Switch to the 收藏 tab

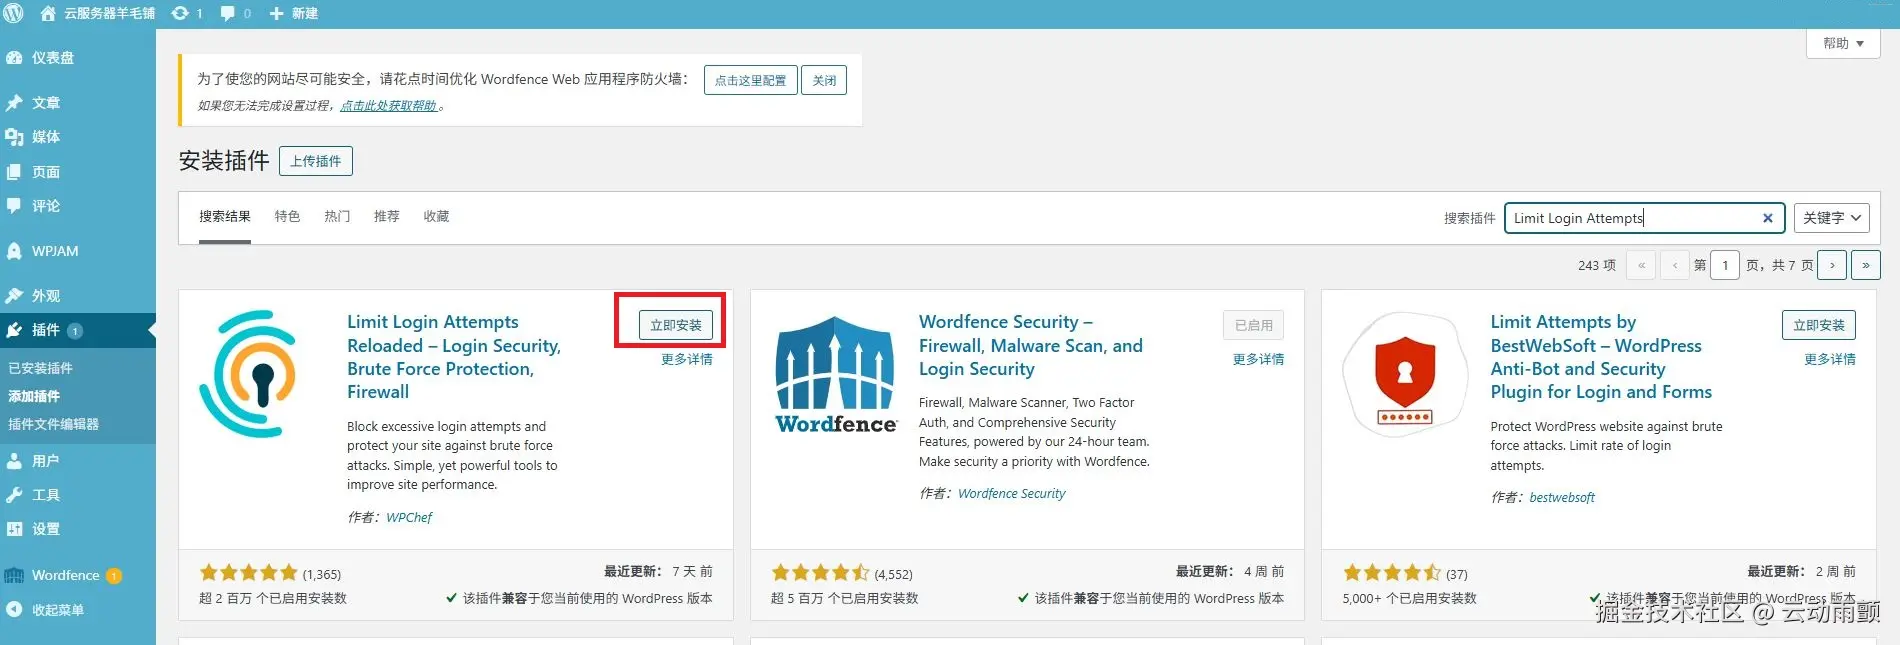pyautogui.click(x=436, y=216)
